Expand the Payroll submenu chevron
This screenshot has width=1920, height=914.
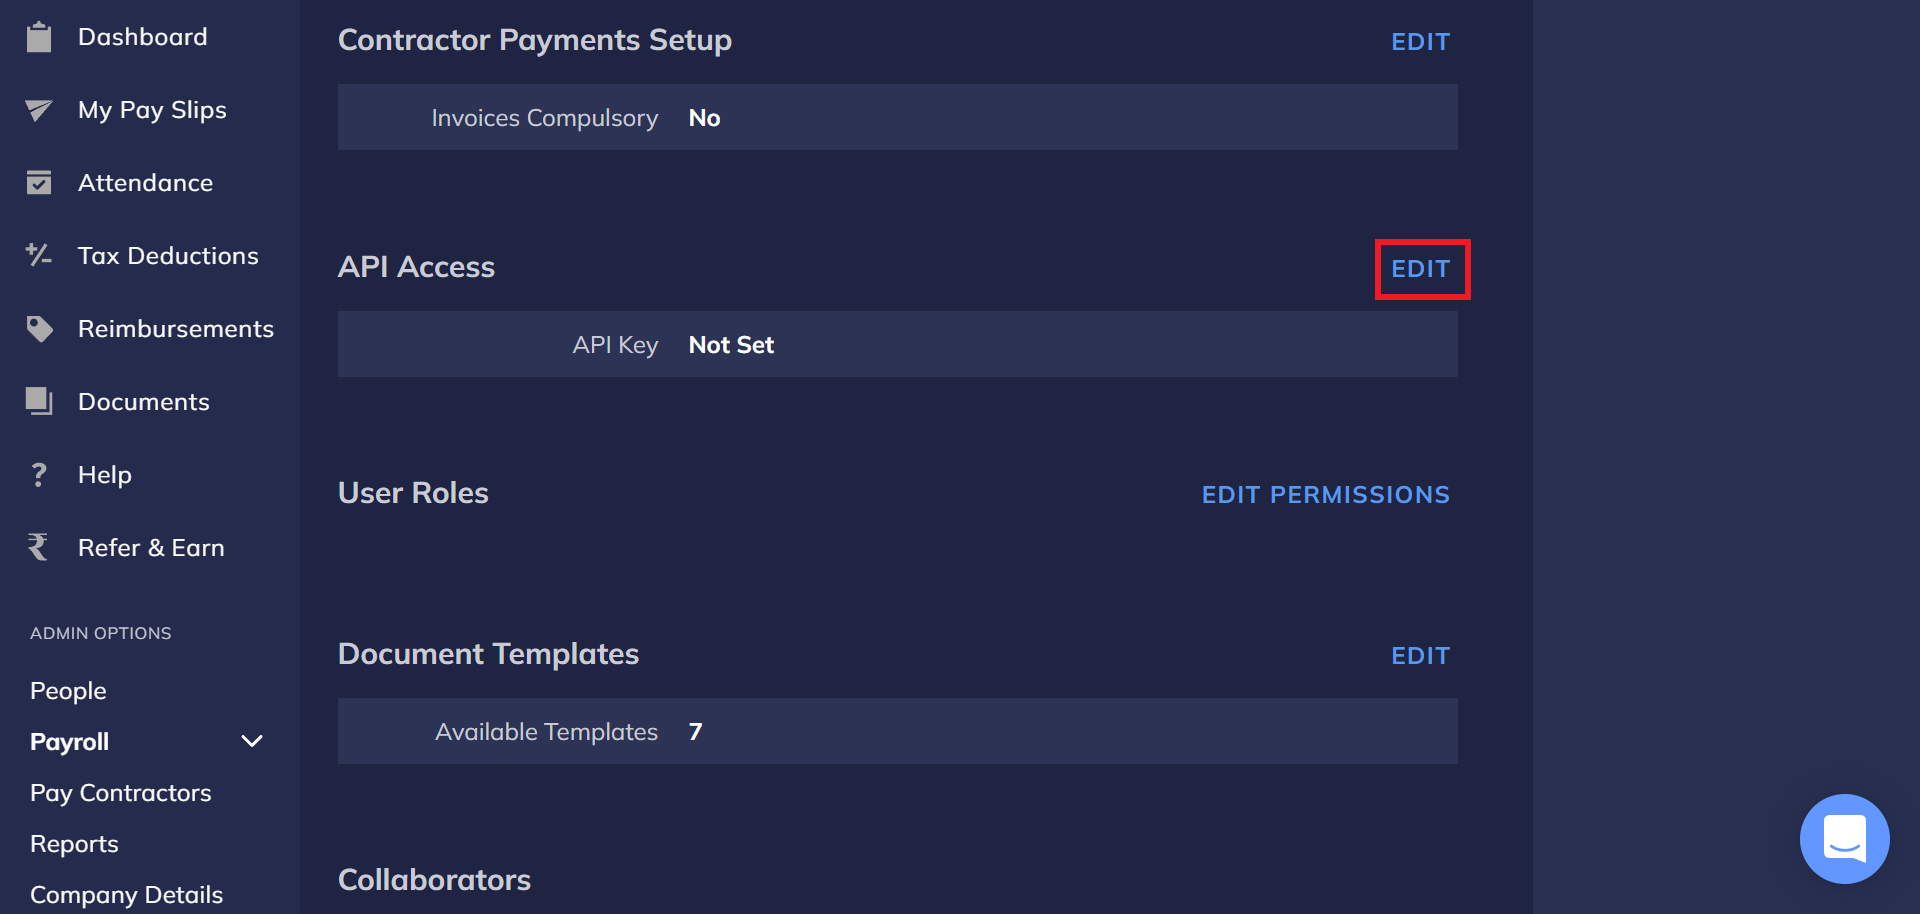tap(252, 742)
